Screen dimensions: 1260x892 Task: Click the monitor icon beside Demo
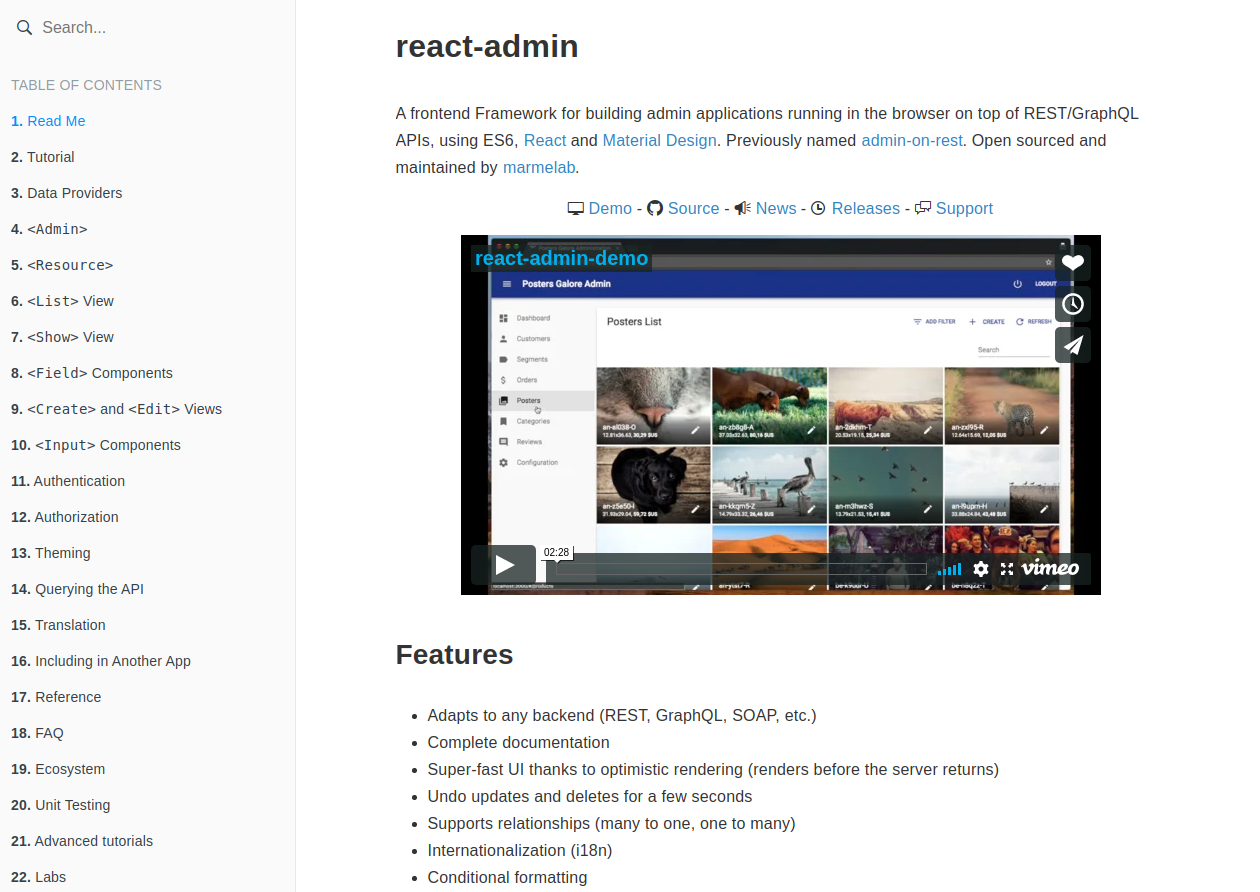tap(576, 208)
